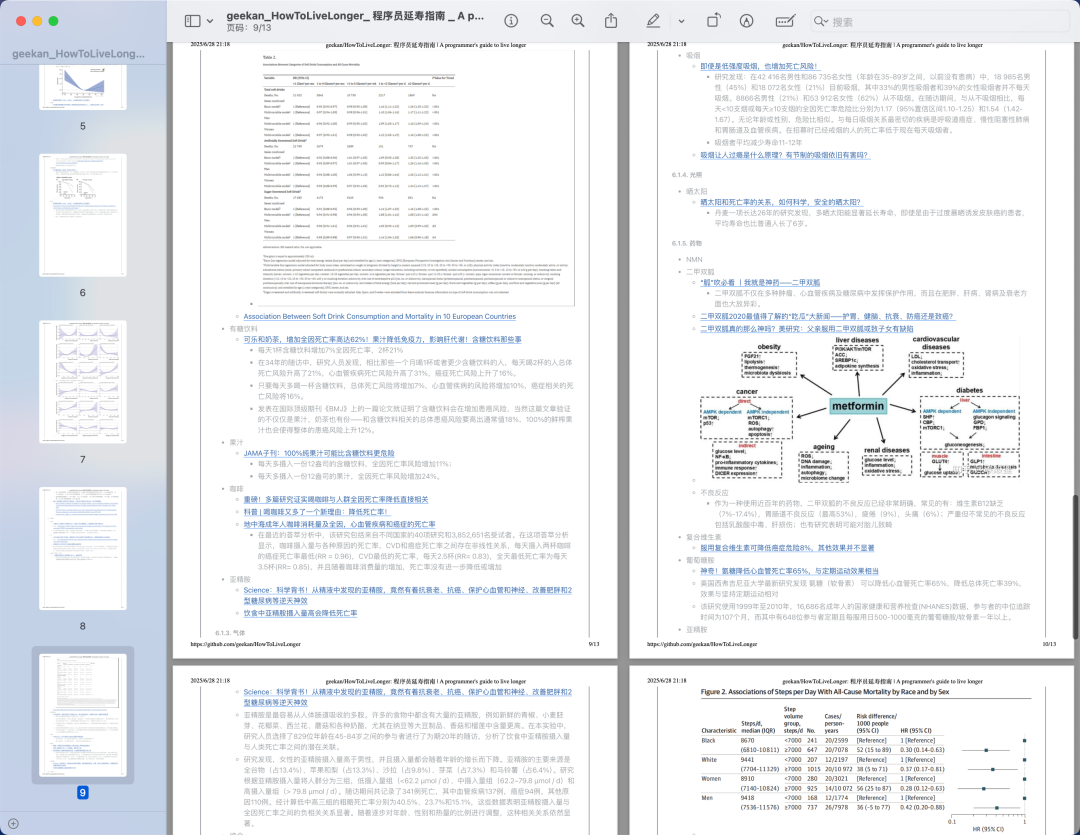Select page 5 thumbnail
This screenshot has width=1080, height=835.
pyautogui.click(x=83, y=87)
